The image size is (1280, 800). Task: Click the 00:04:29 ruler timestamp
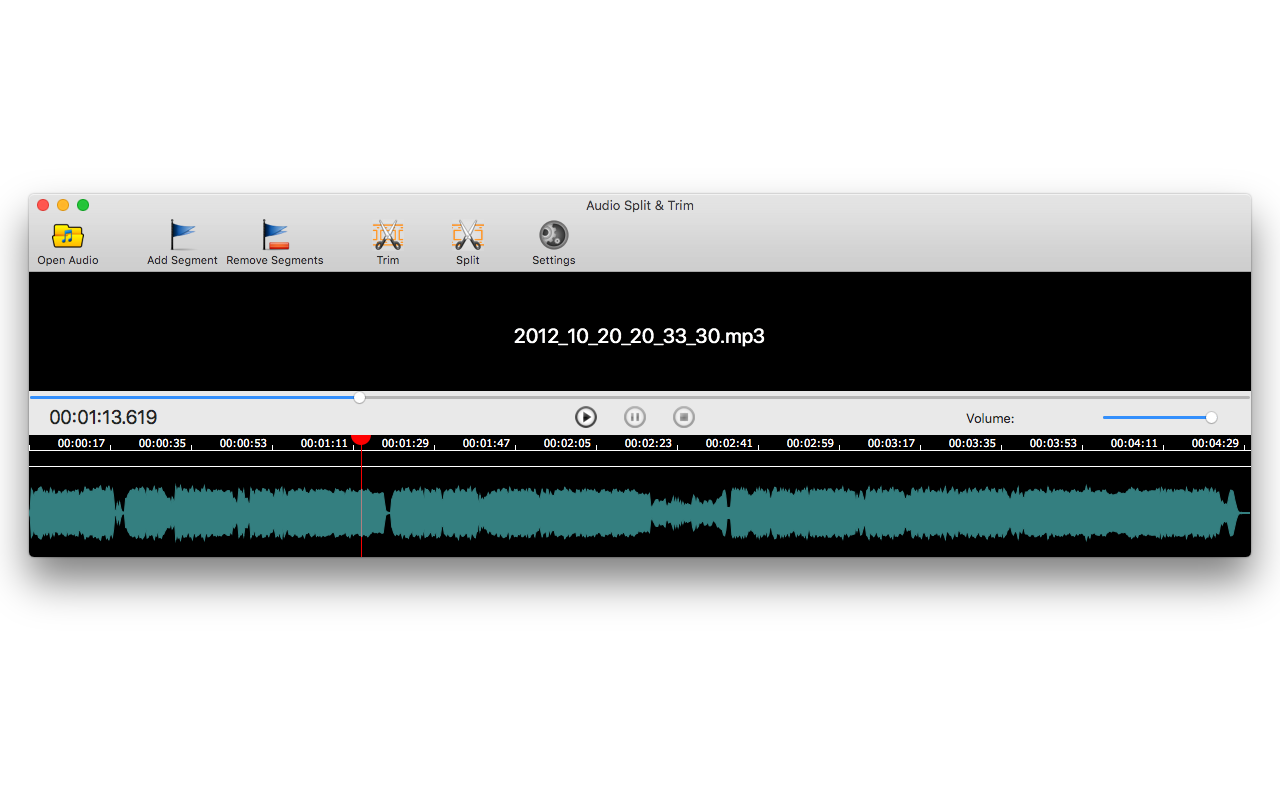click(x=1215, y=443)
